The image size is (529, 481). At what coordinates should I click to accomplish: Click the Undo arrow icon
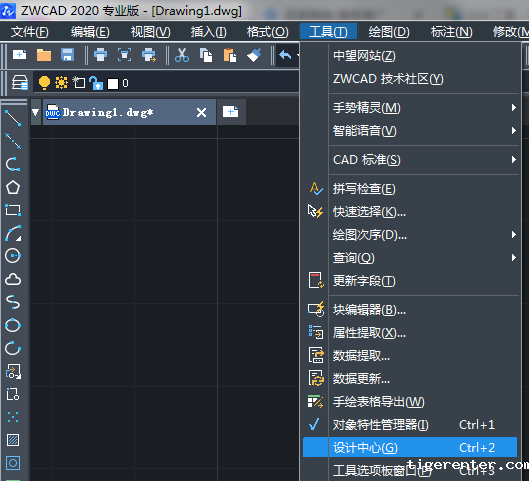pyautogui.click(x=285, y=55)
